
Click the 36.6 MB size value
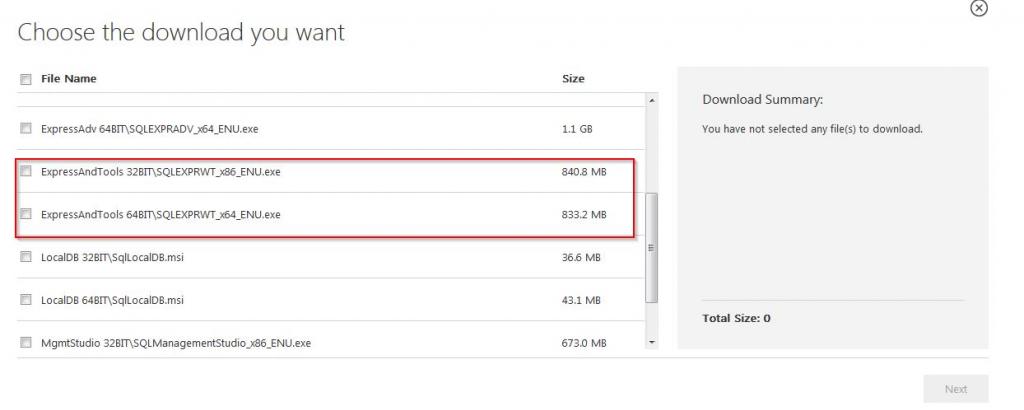pyautogui.click(x=581, y=257)
